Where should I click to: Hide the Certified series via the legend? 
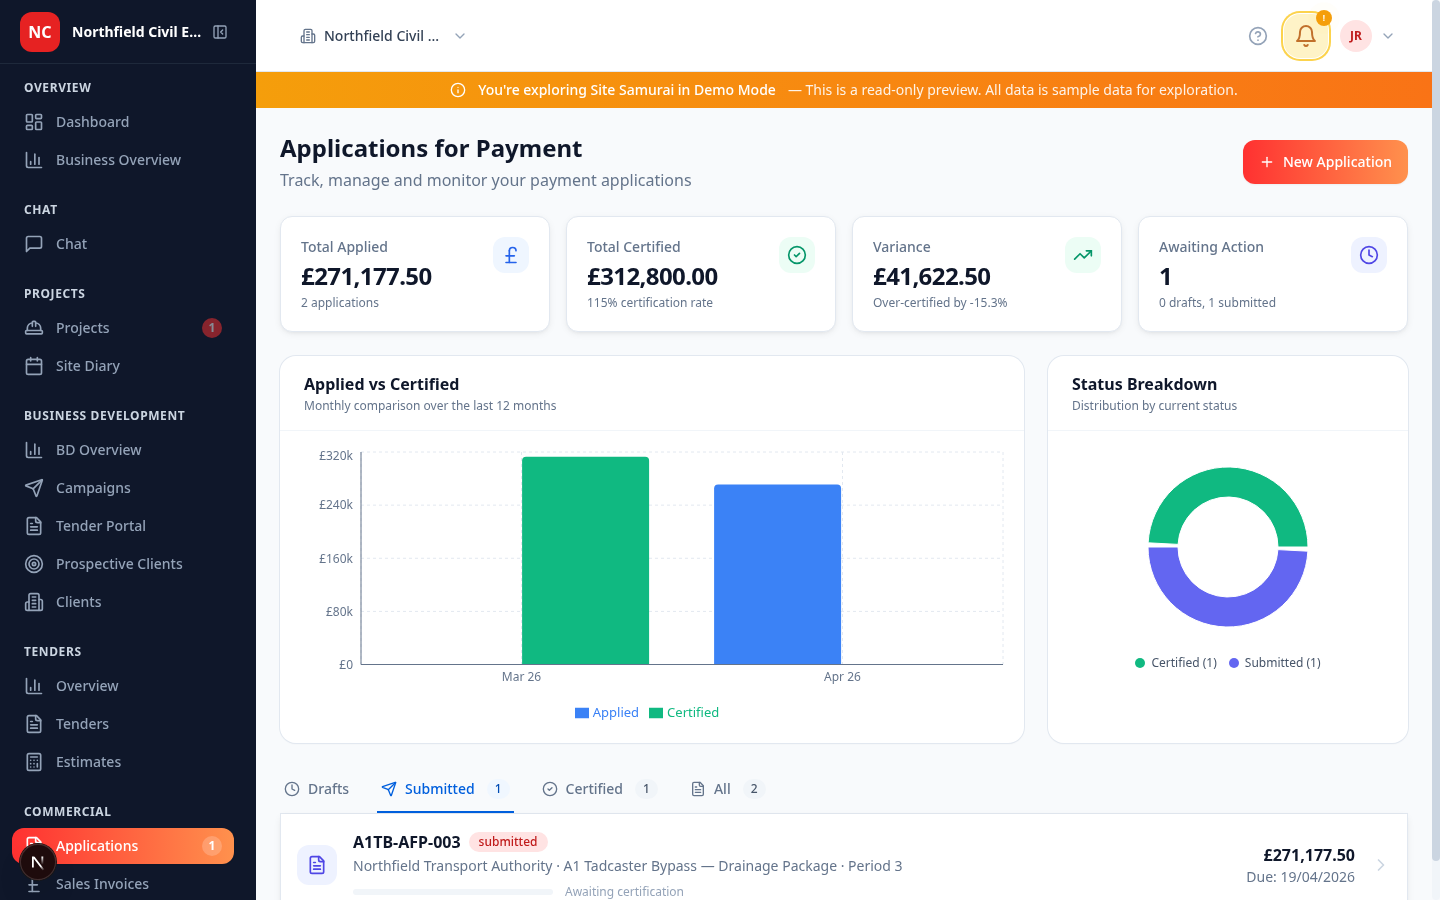tap(684, 712)
